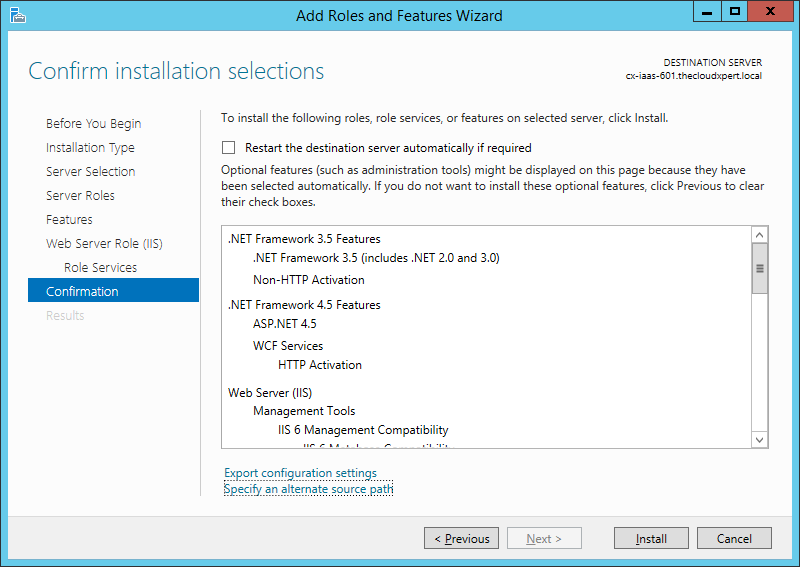The width and height of the screenshot is (800, 567).
Task: Navigate to Server Roles step
Action: coord(80,196)
